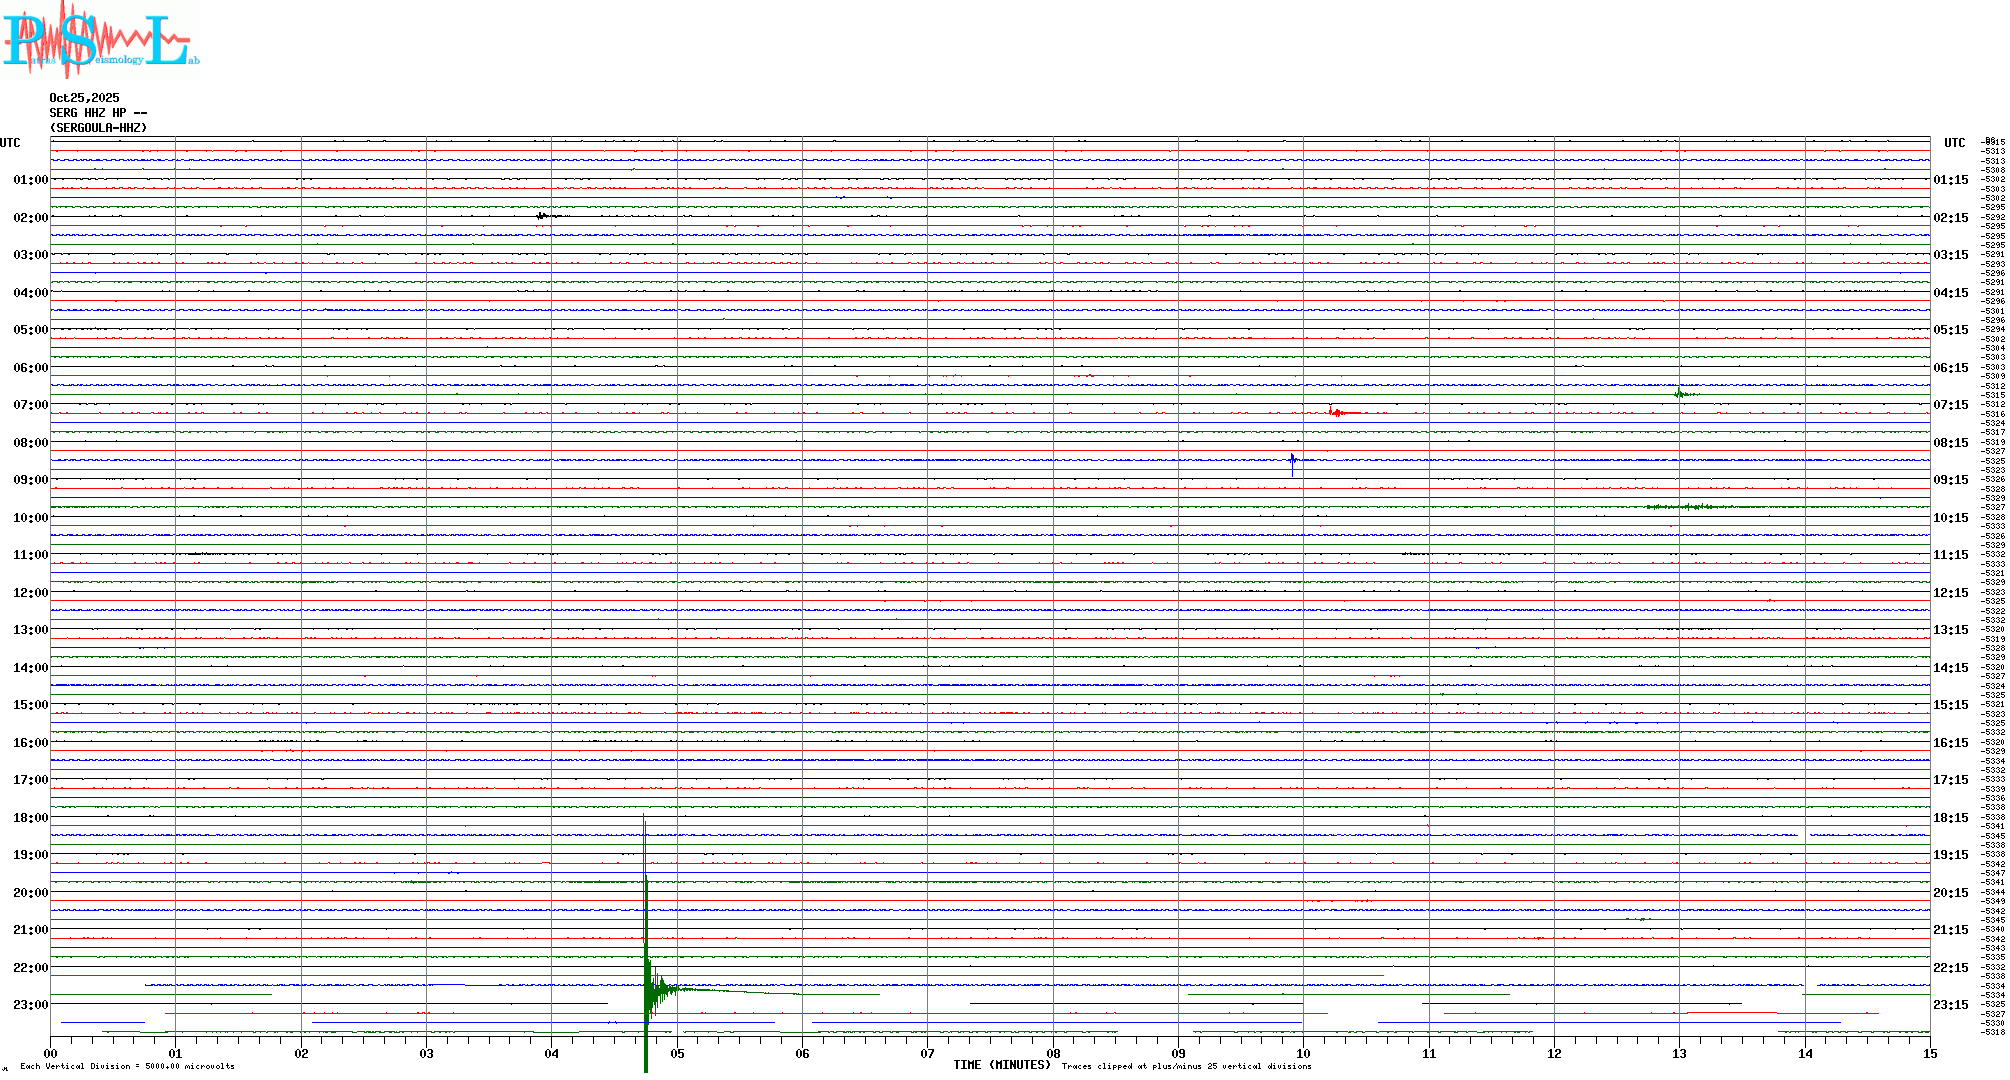Click the 18:15 label on the right axis
The width and height of the screenshot is (2010, 1080).
click(x=1950, y=818)
